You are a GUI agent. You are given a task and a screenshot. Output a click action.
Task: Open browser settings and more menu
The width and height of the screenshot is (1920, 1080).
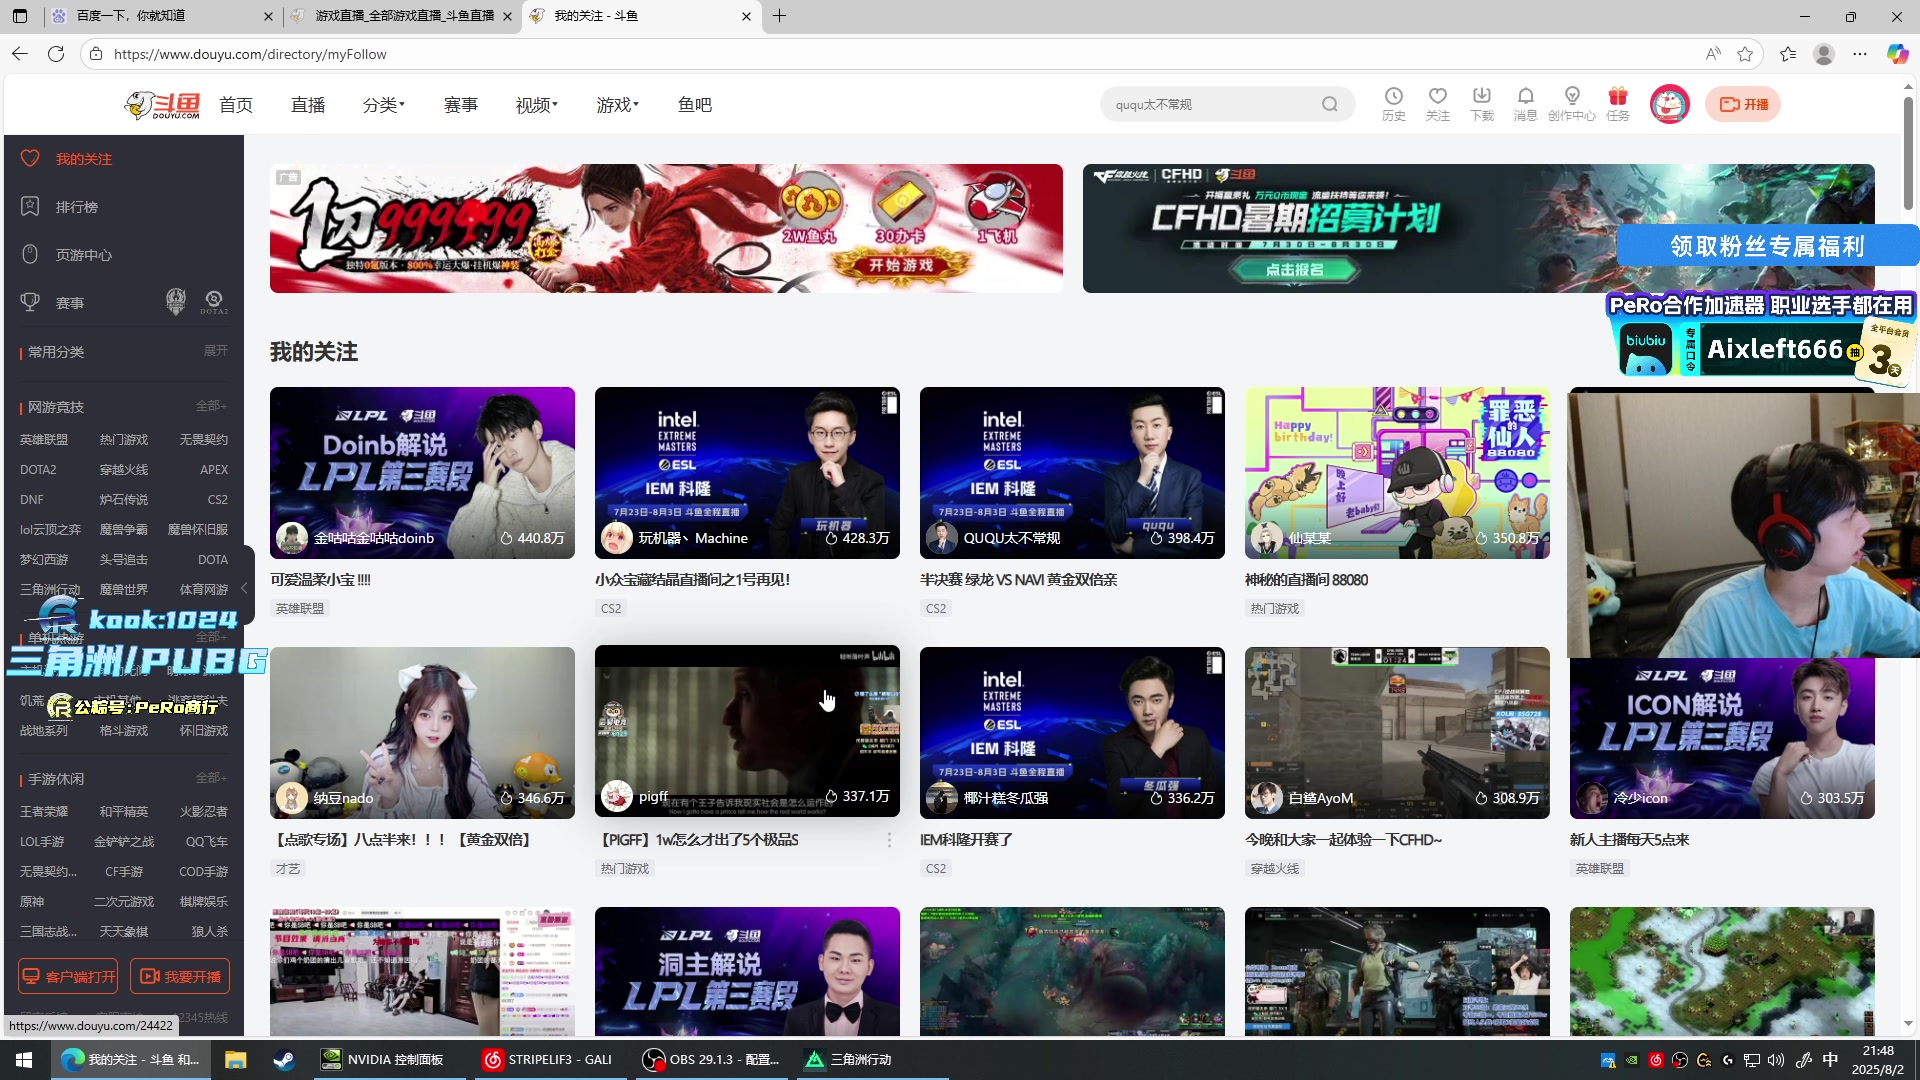pyautogui.click(x=1860, y=54)
